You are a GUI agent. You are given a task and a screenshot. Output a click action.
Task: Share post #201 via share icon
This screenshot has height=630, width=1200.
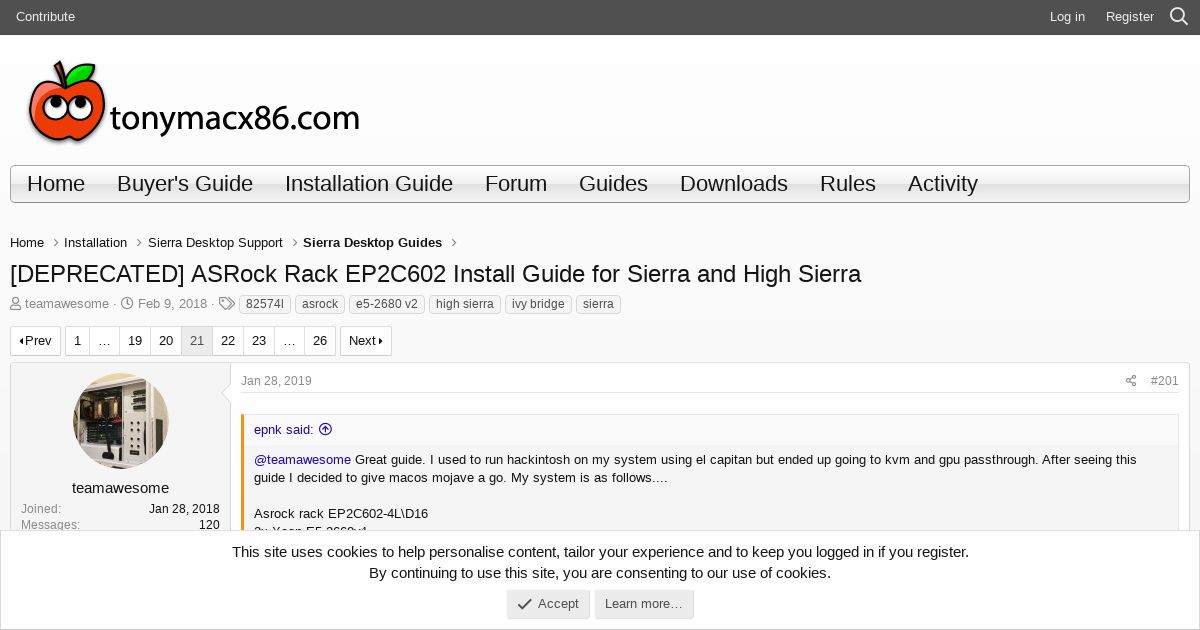tap(1131, 381)
